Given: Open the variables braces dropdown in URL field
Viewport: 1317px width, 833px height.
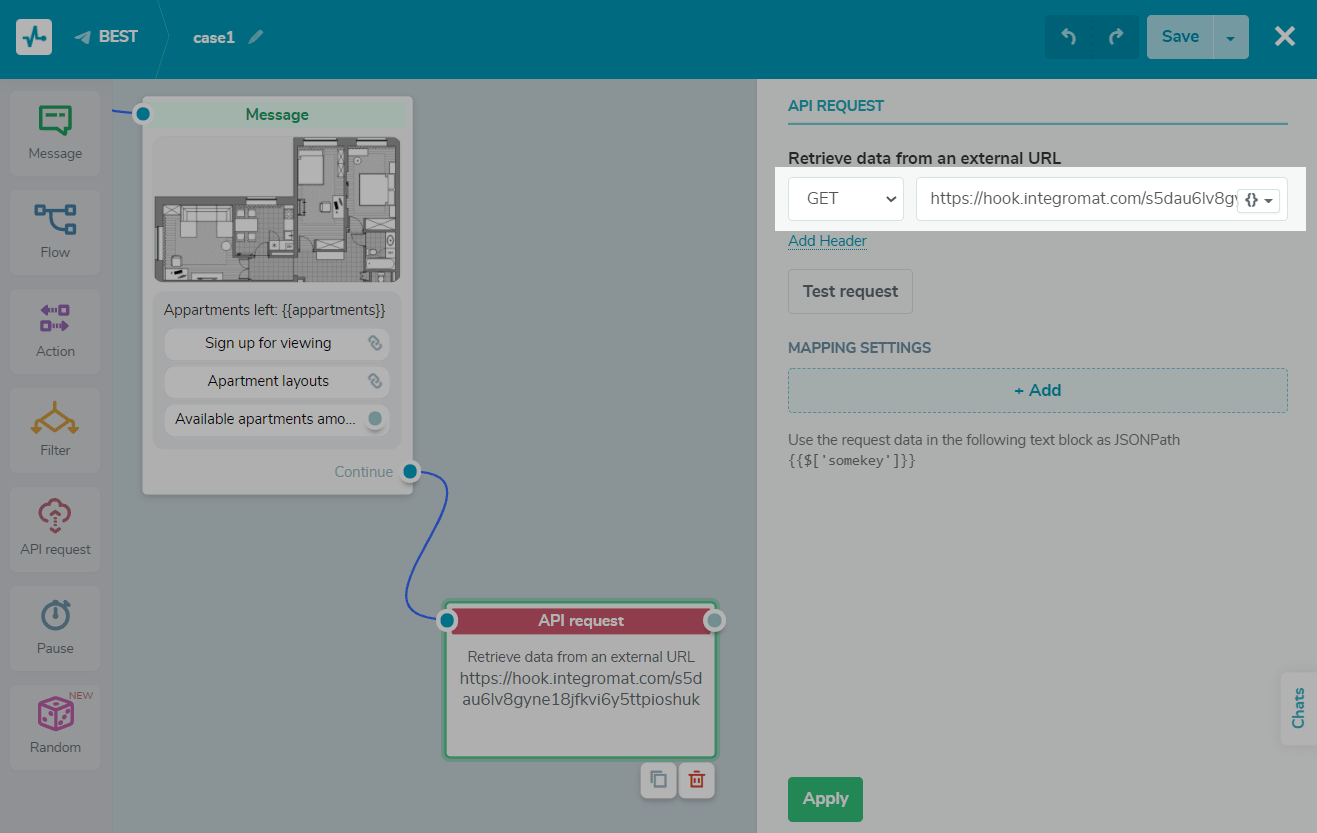Looking at the screenshot, I should click(1259, 200).
